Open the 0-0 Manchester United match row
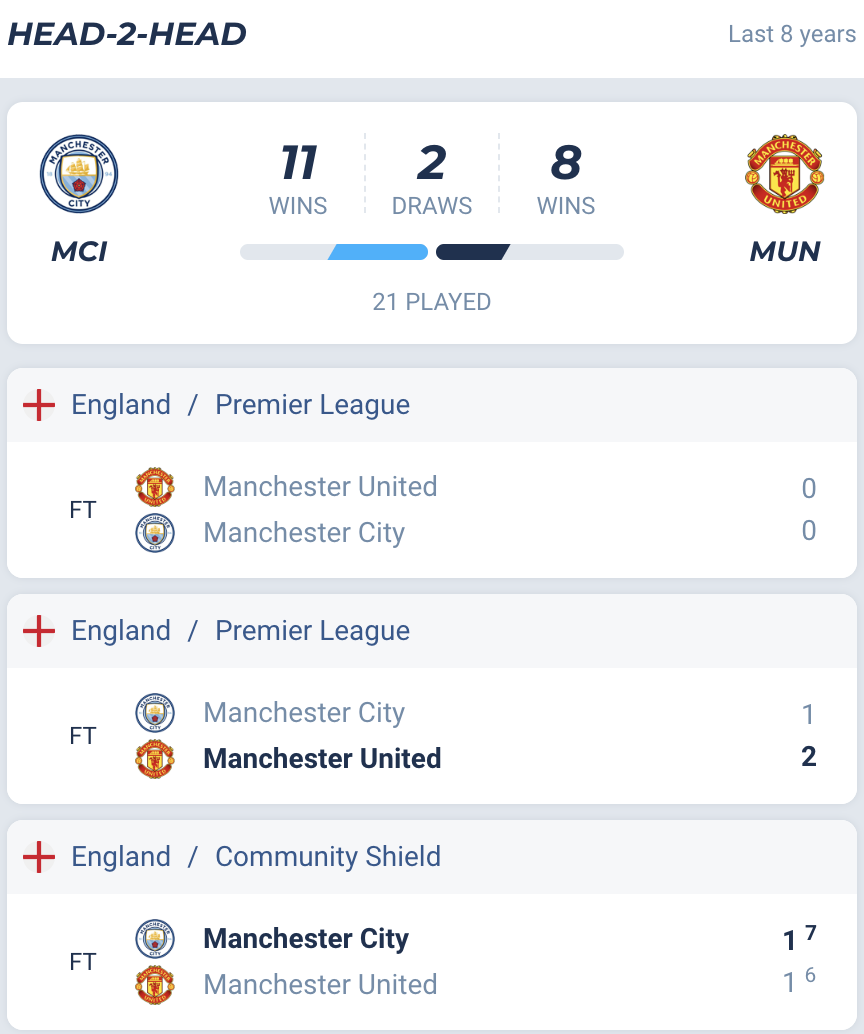Image resolution: width=864 pixels, height=1034 pixels. coord(432,510)
